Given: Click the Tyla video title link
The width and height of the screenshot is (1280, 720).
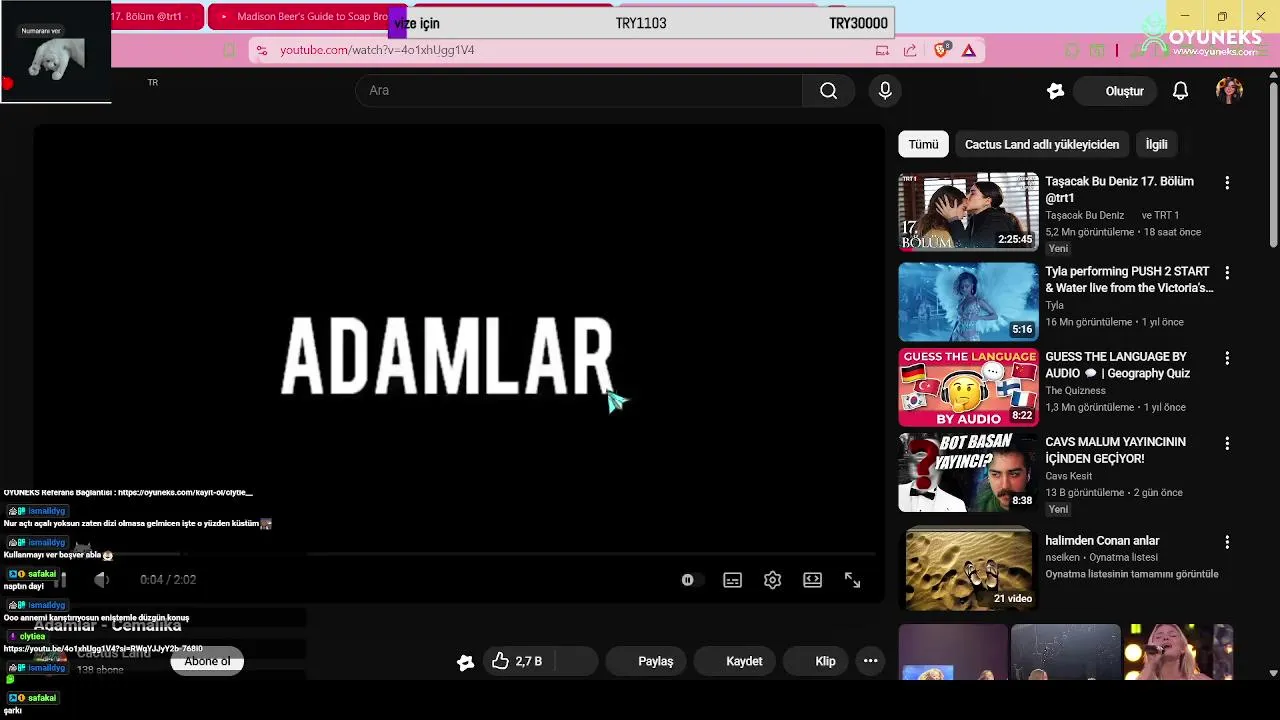Looking at the screenshot, I should (1129, 280).
